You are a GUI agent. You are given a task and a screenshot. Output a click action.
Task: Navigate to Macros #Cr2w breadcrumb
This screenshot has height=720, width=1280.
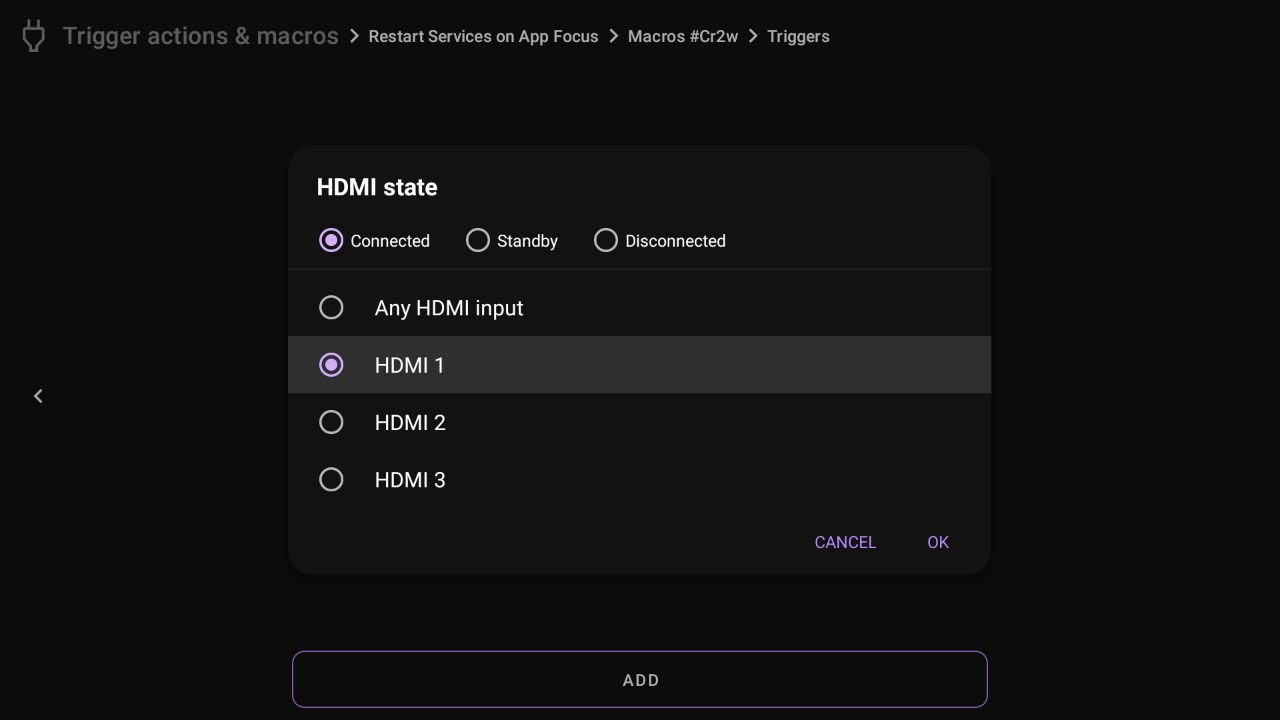coord(682,36)
